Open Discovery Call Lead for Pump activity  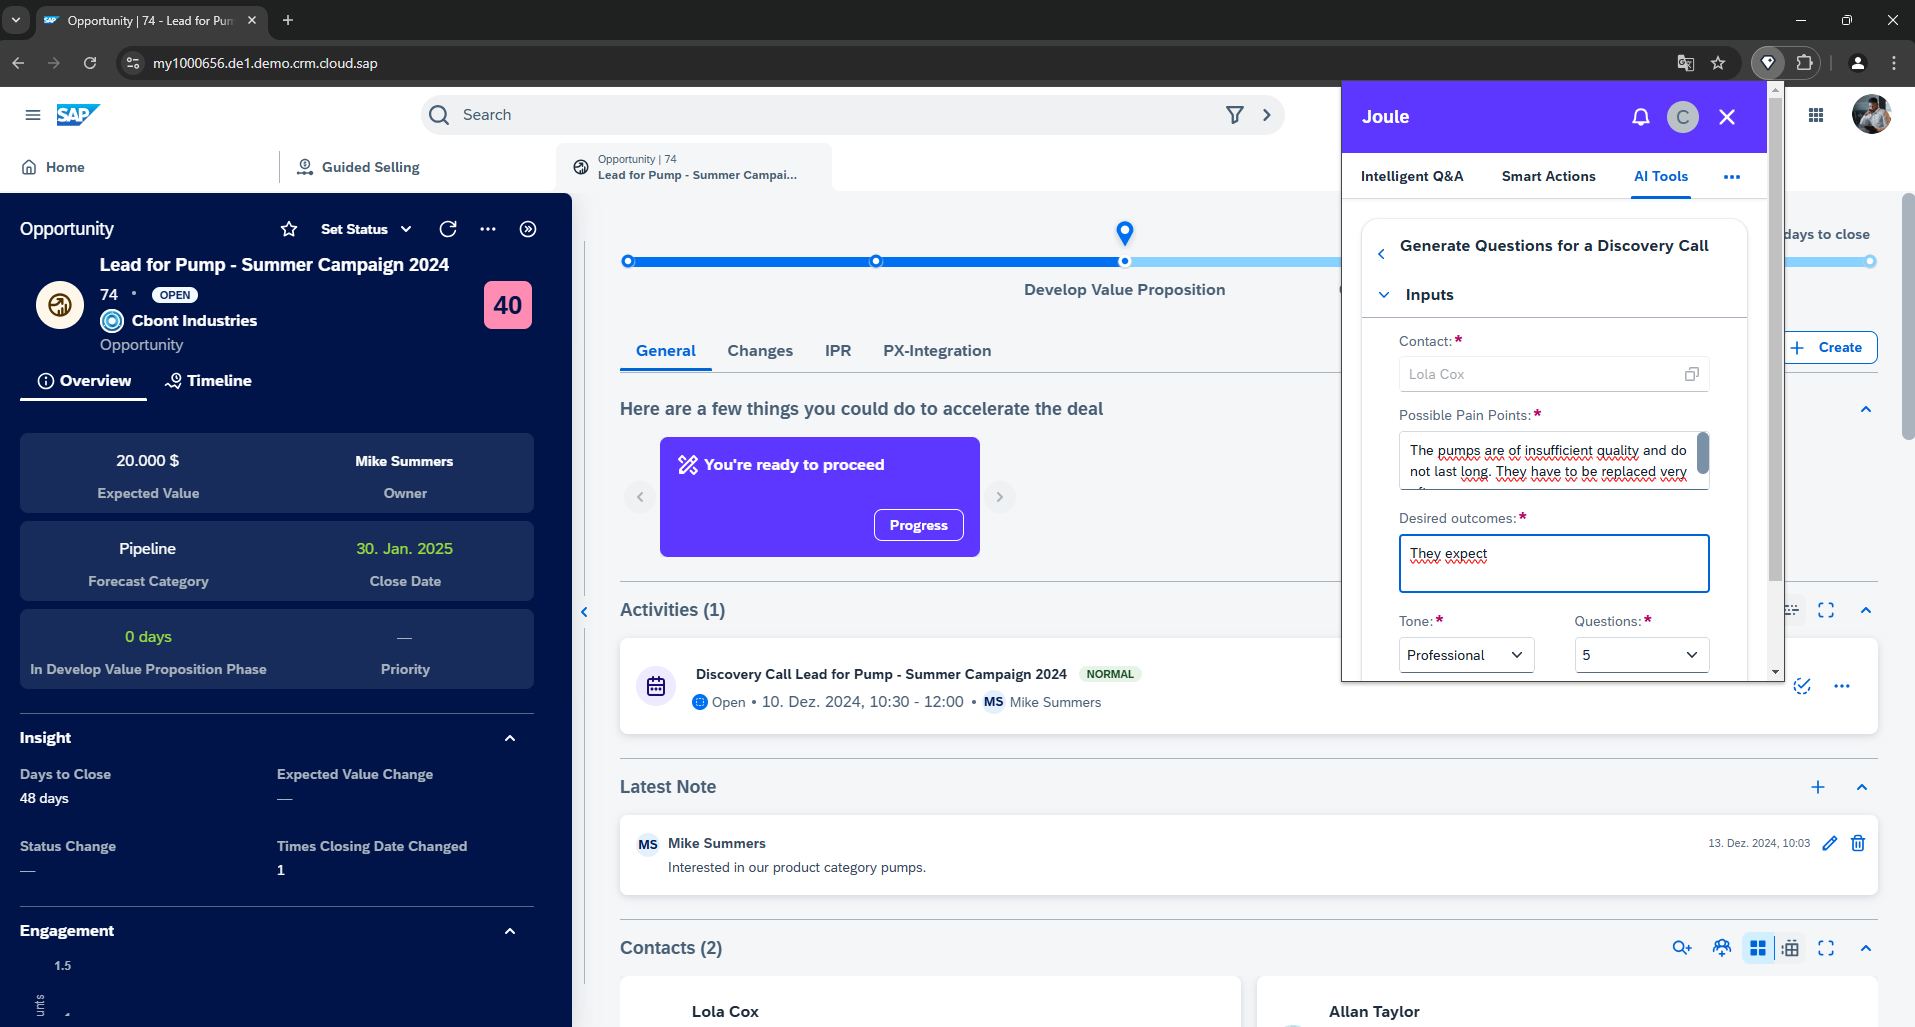point(881,674)
